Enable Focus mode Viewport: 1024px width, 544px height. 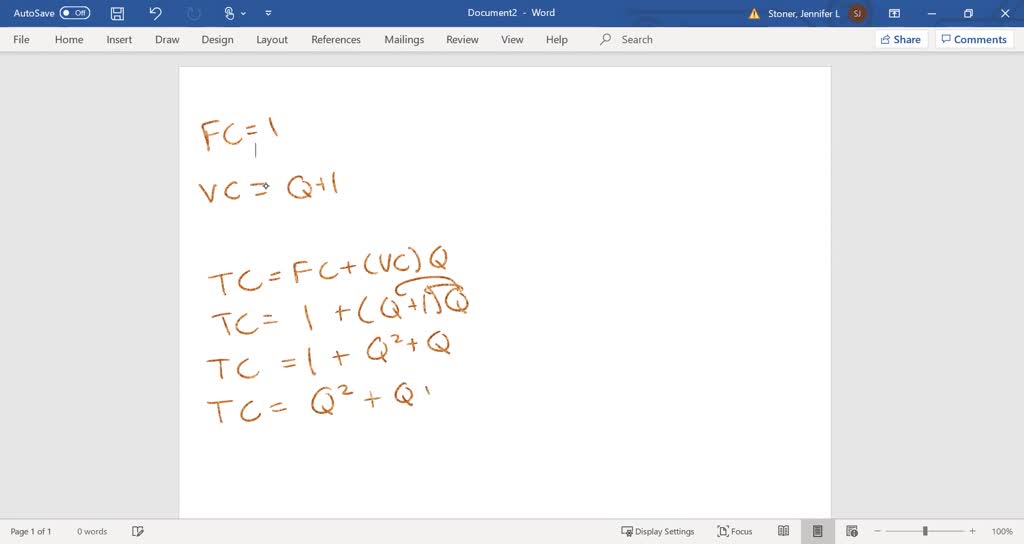(735, 532)
